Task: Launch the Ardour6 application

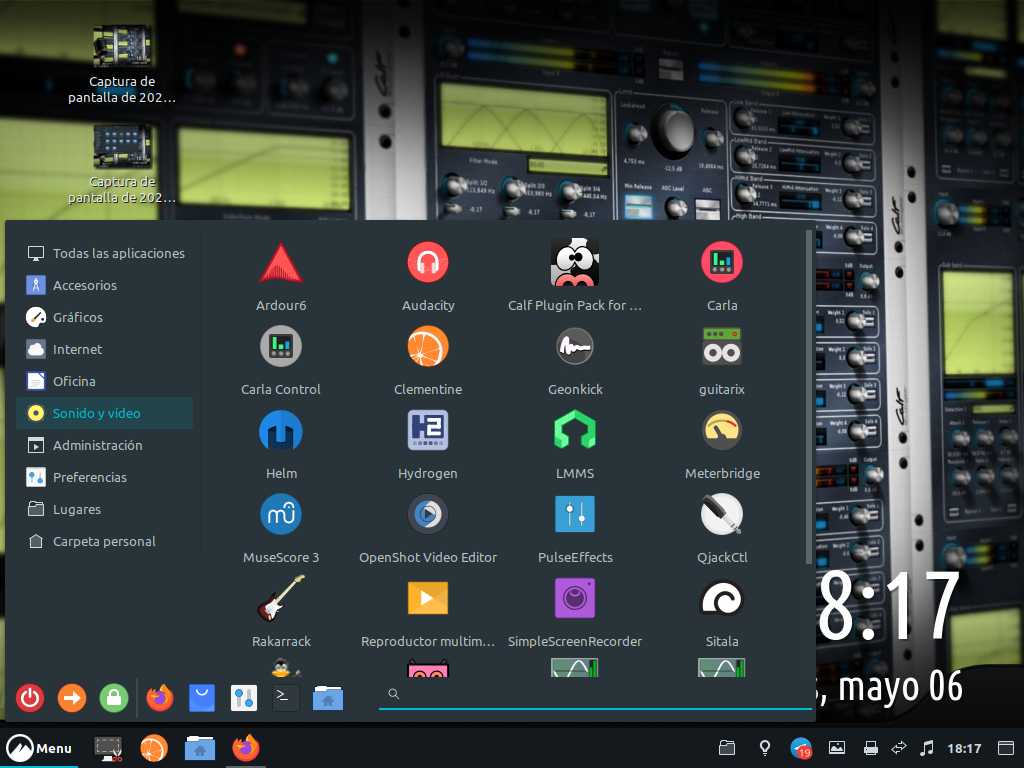Action: pos(281,264)
